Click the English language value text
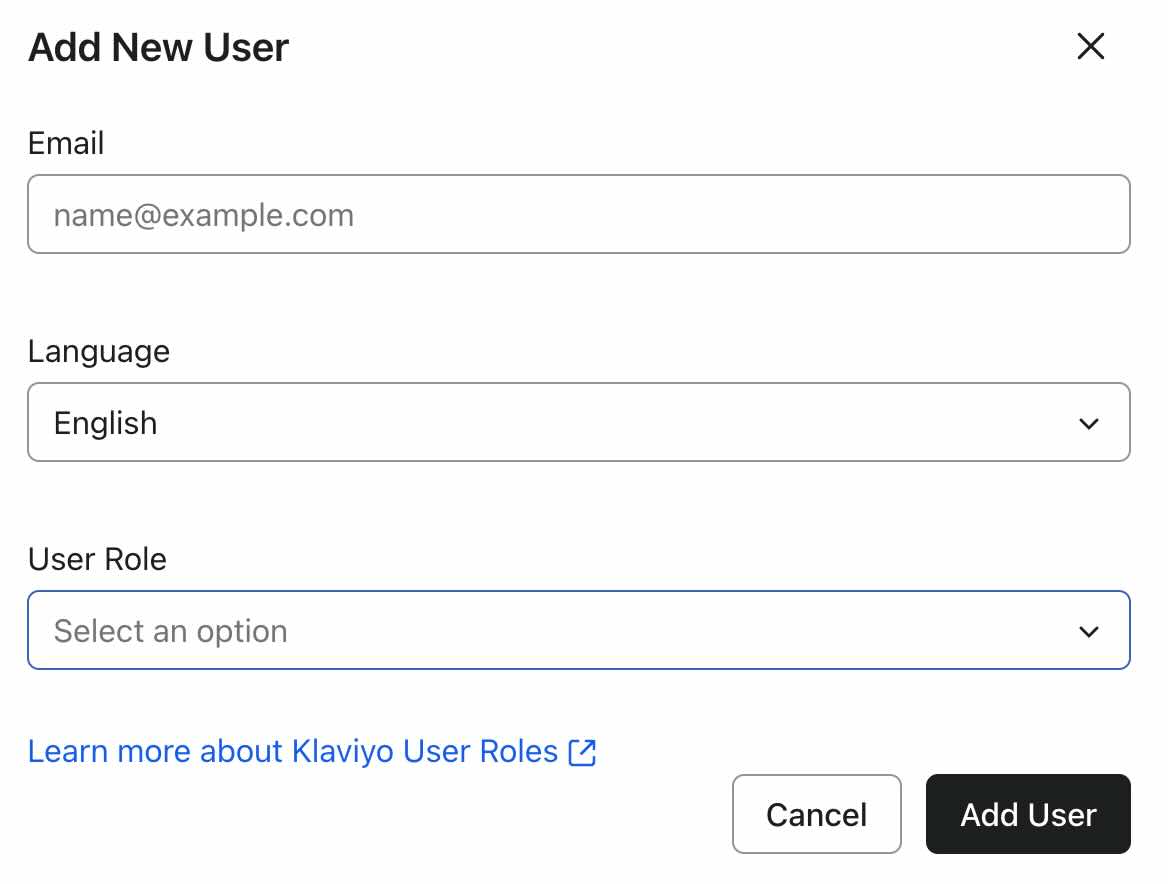Image resolution: width=1168 pixels, height=884 pixels. [105, 422]
